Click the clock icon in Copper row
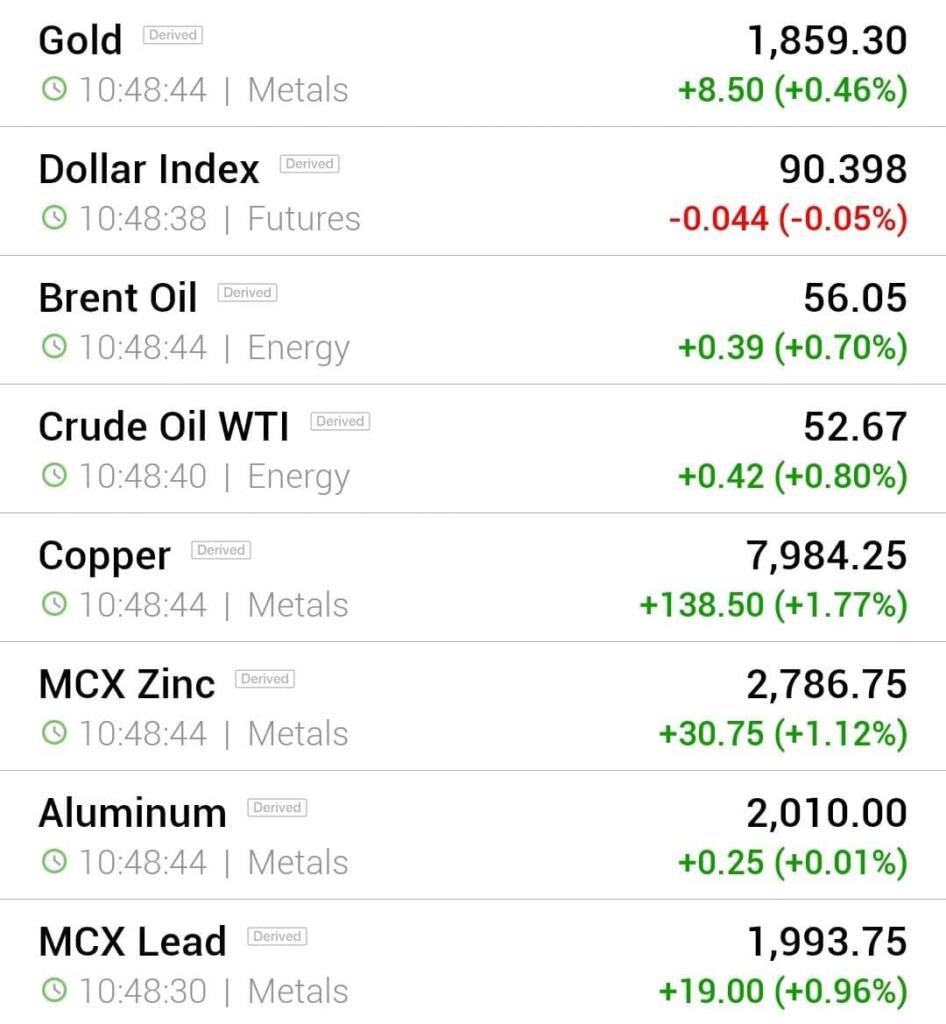The image size is (946, 1024). click(x=54, y=603)
